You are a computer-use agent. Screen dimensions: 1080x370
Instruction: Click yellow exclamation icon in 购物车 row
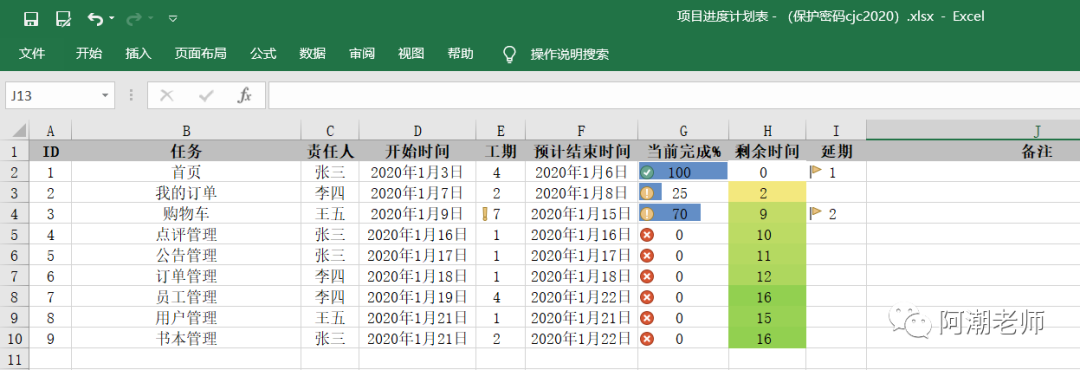[x=647, y=214]
